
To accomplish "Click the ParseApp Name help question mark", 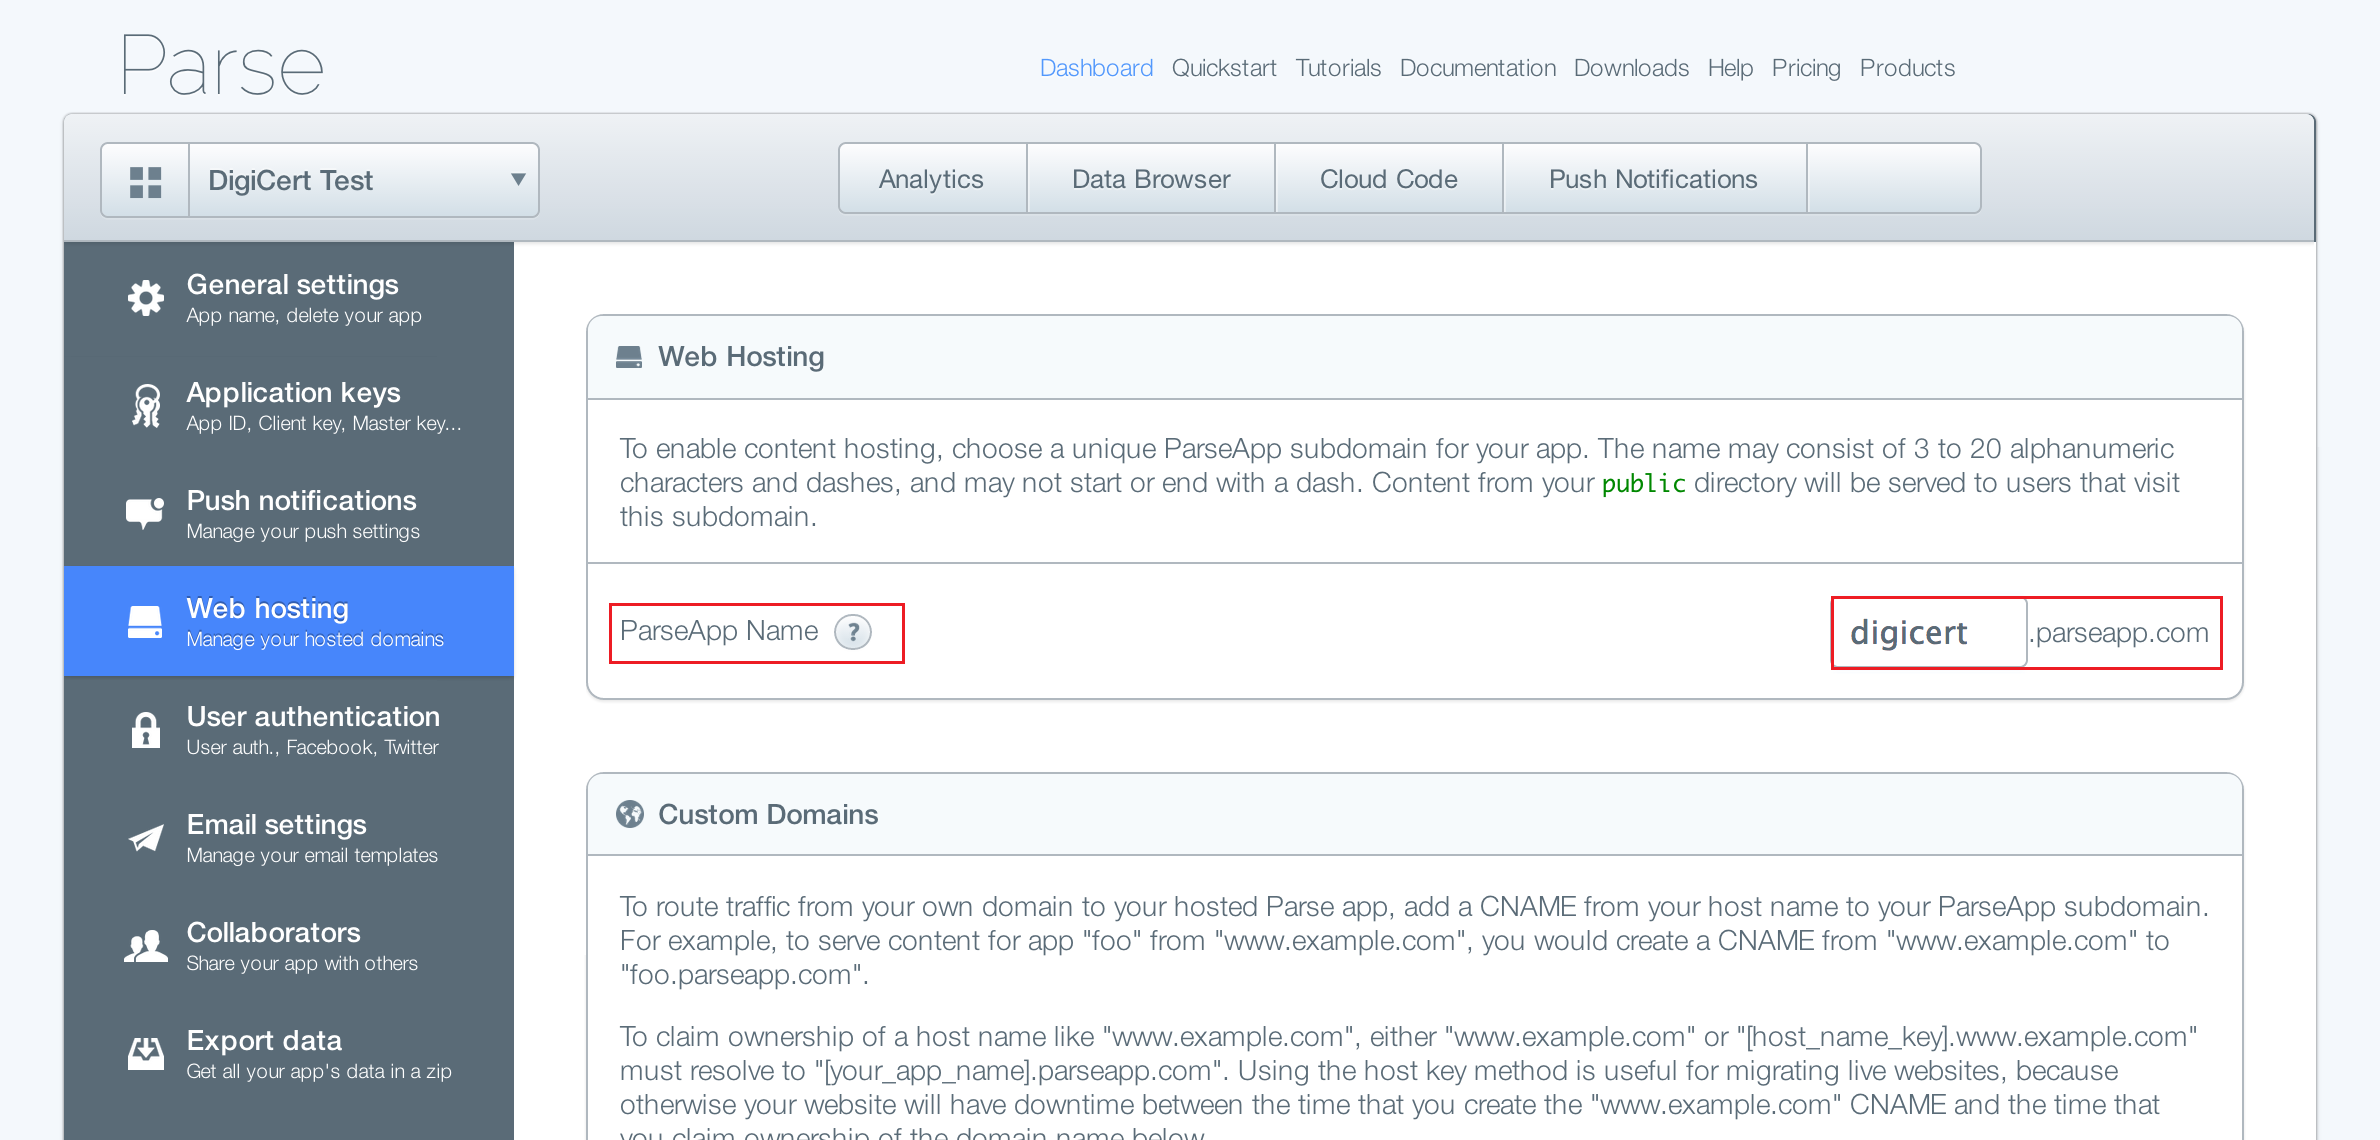I will [853, 632].
